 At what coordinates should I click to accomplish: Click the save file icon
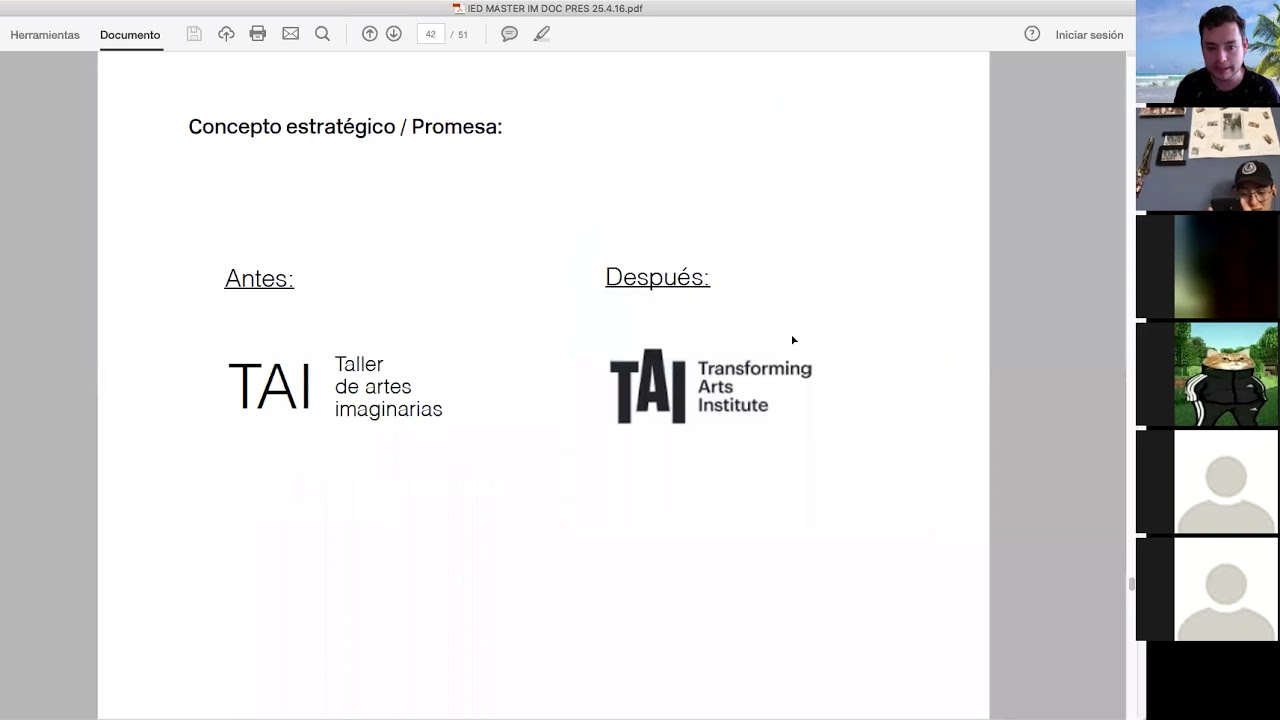pyautogui.click(x=194, y=34)
